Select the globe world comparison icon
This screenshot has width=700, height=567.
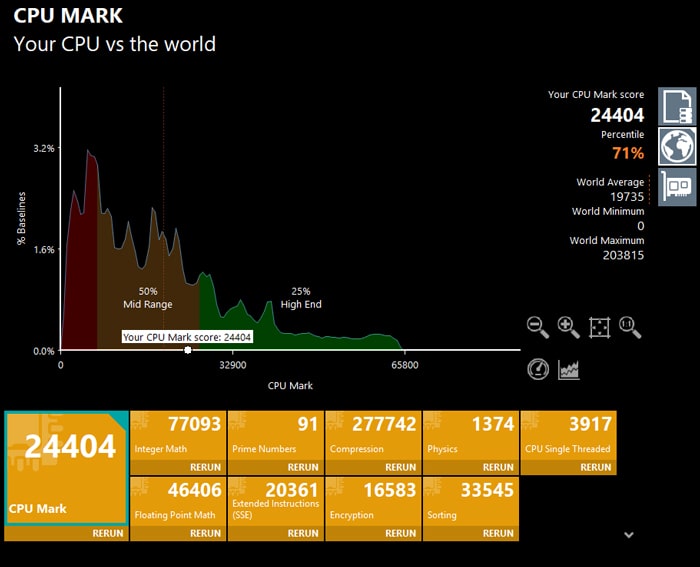tap(676, 147)
